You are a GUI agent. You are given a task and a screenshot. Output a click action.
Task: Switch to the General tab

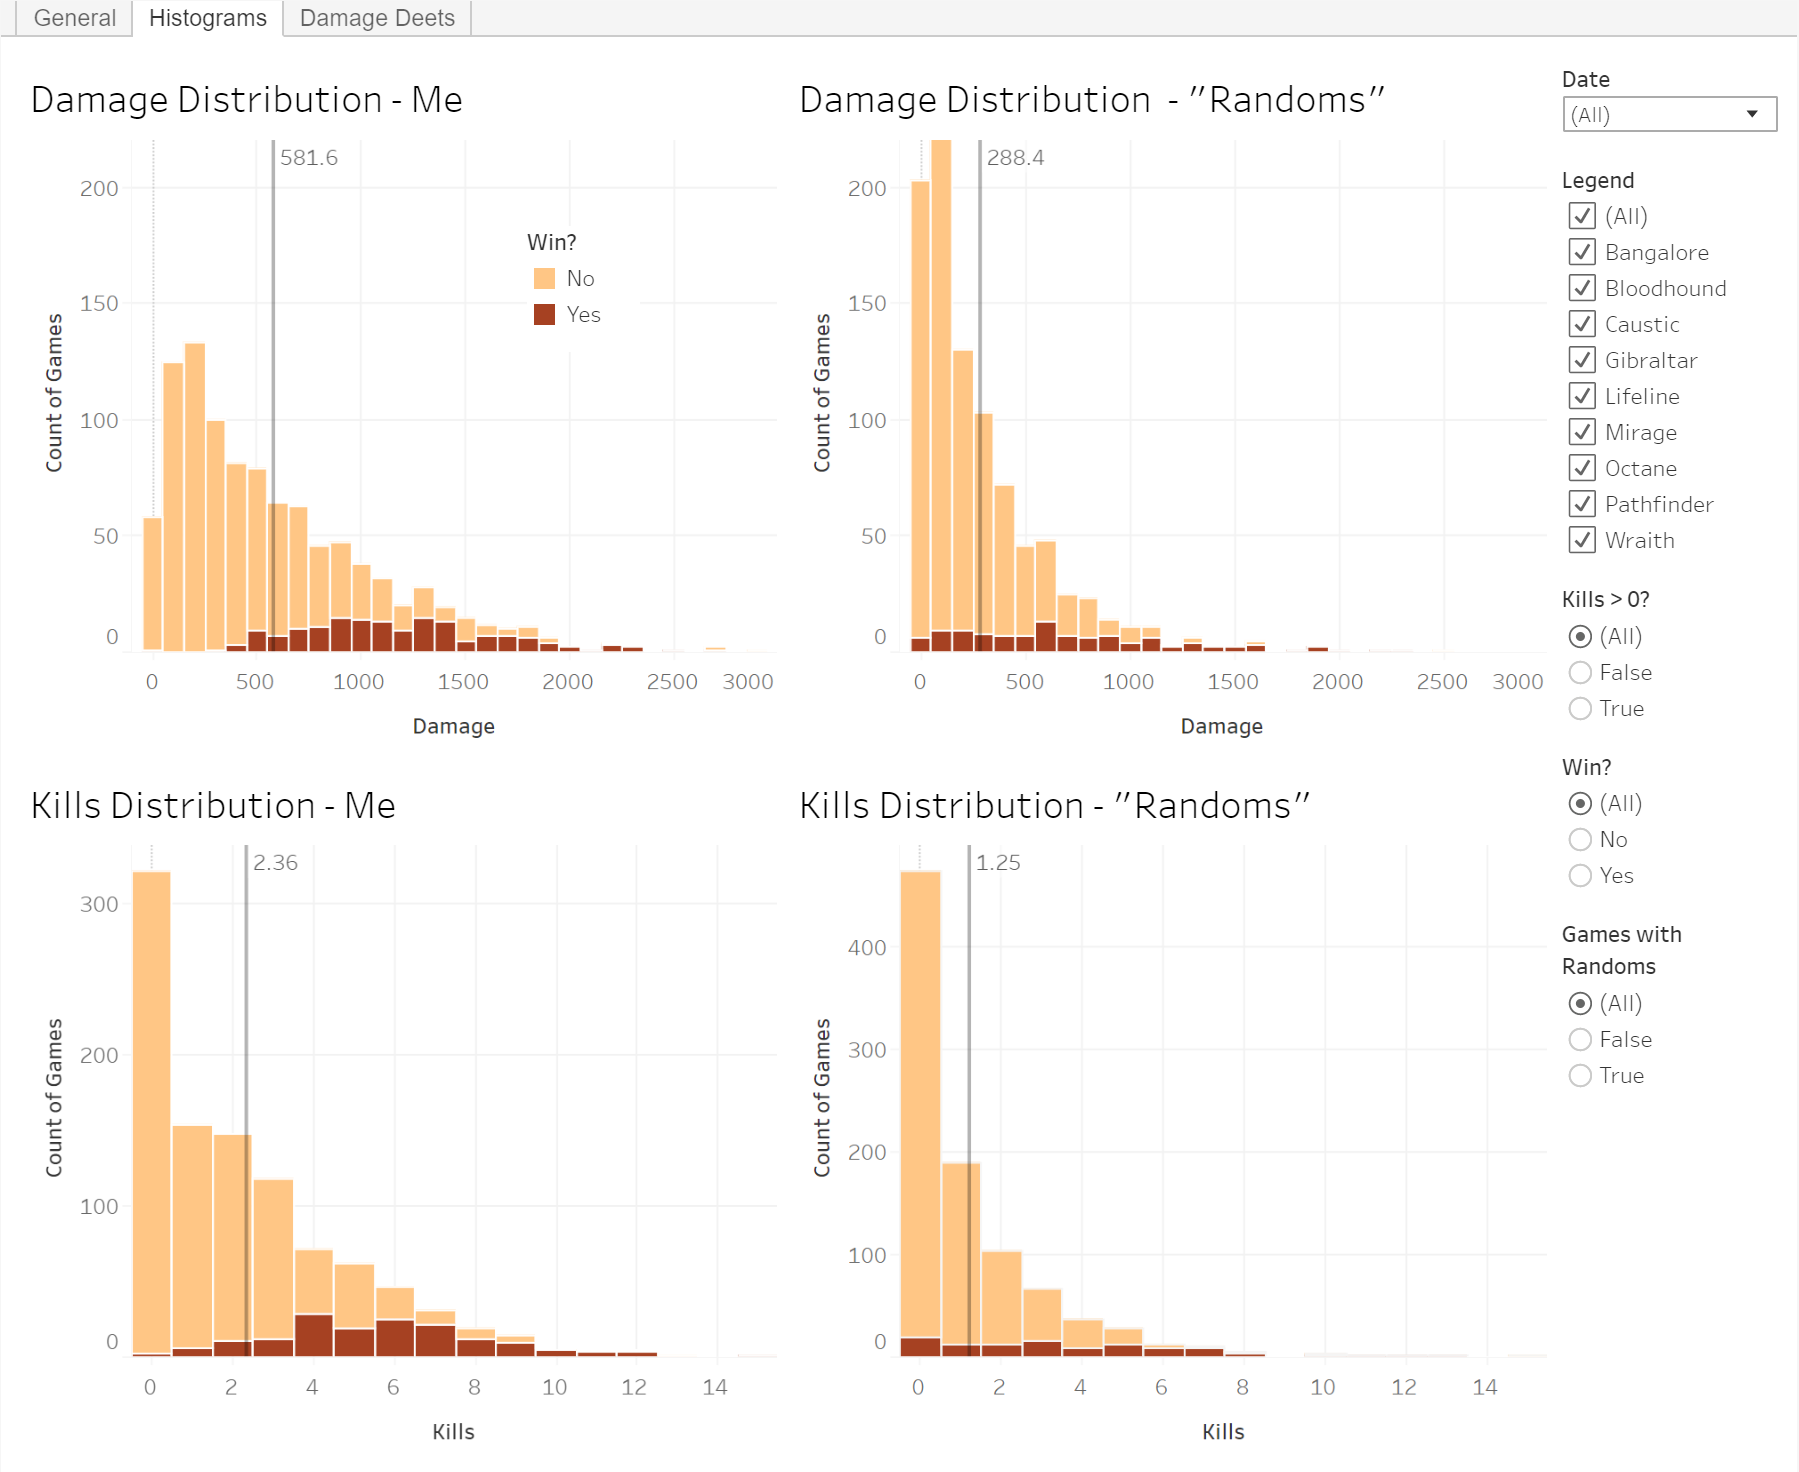click(x=74, y=18)
